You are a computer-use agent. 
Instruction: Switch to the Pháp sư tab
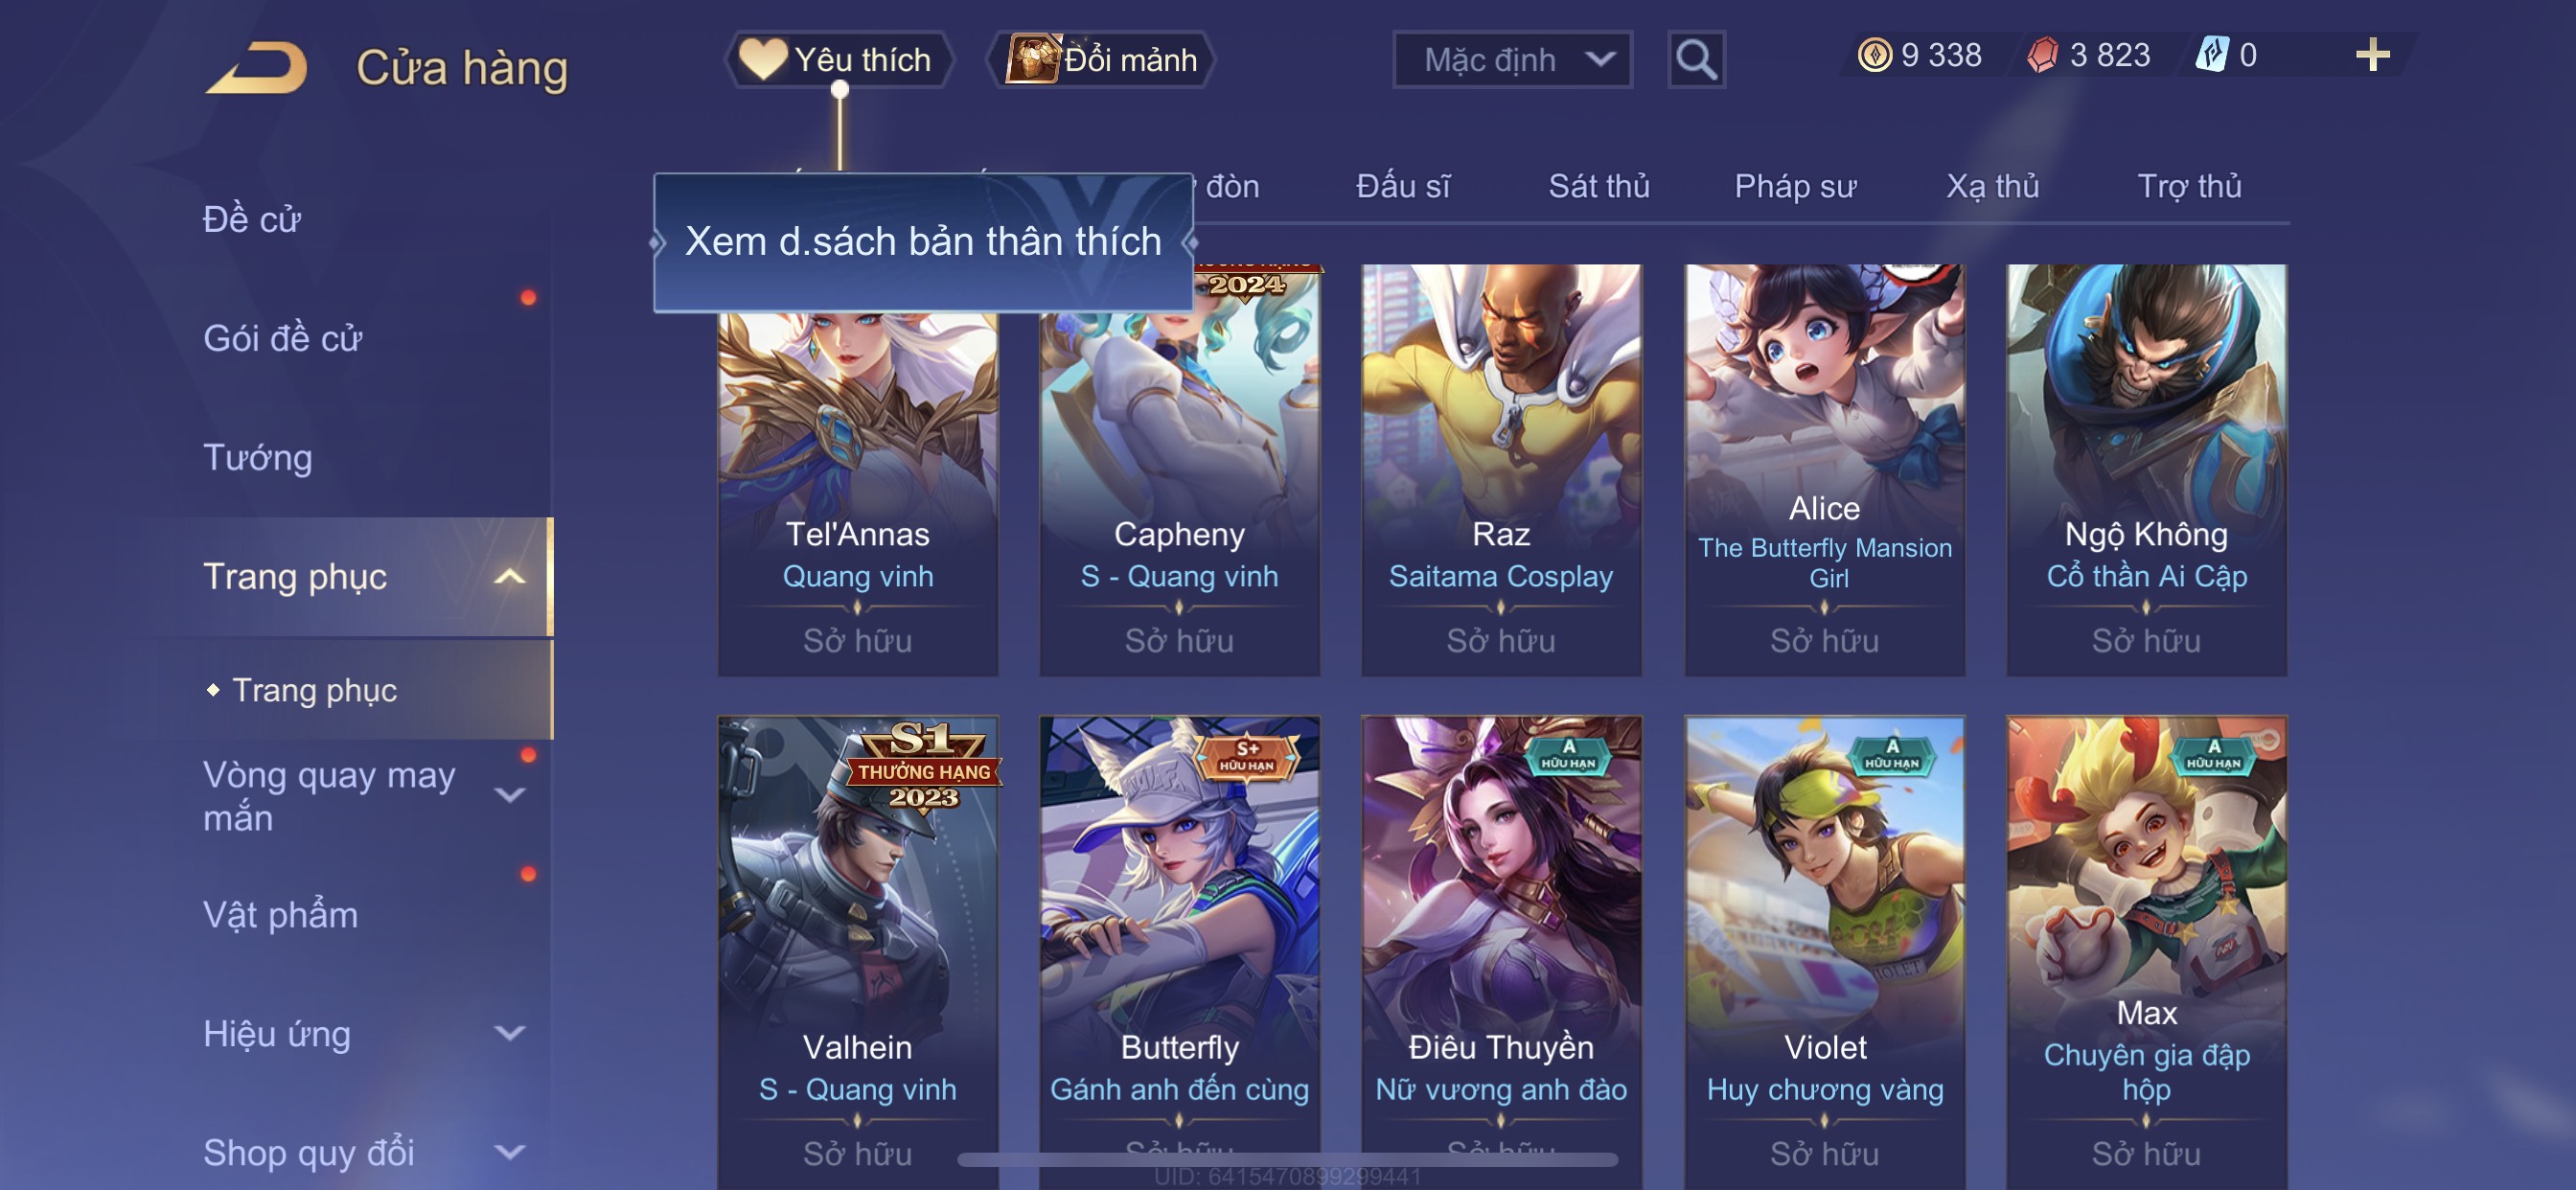coord(1795,187)
